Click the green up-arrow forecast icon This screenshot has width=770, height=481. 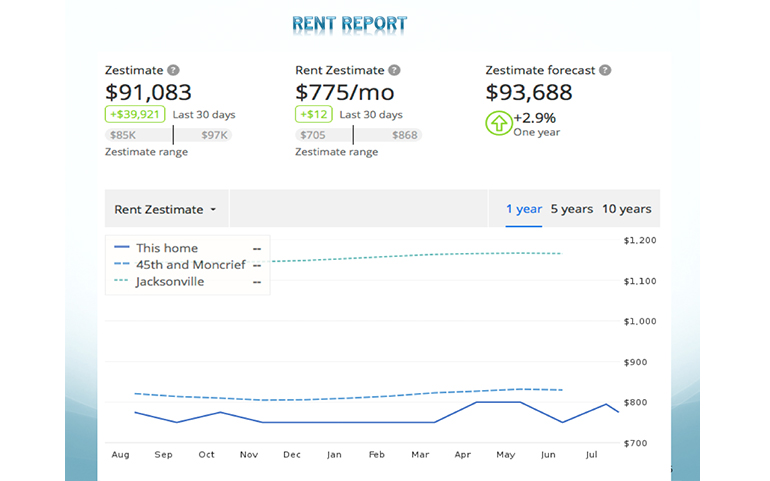[x=498, y=124]
